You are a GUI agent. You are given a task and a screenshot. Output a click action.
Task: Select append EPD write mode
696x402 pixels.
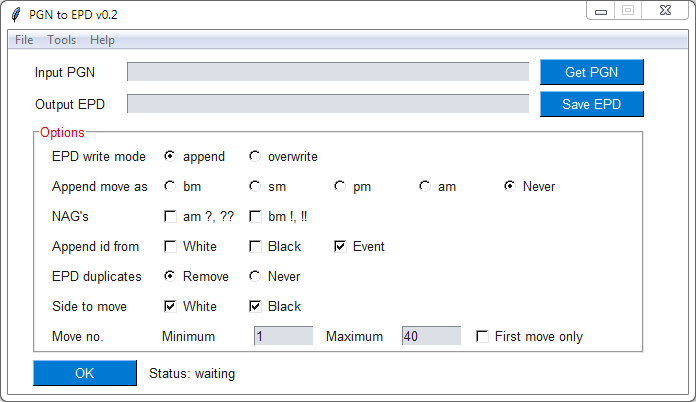tap(170, 156)
